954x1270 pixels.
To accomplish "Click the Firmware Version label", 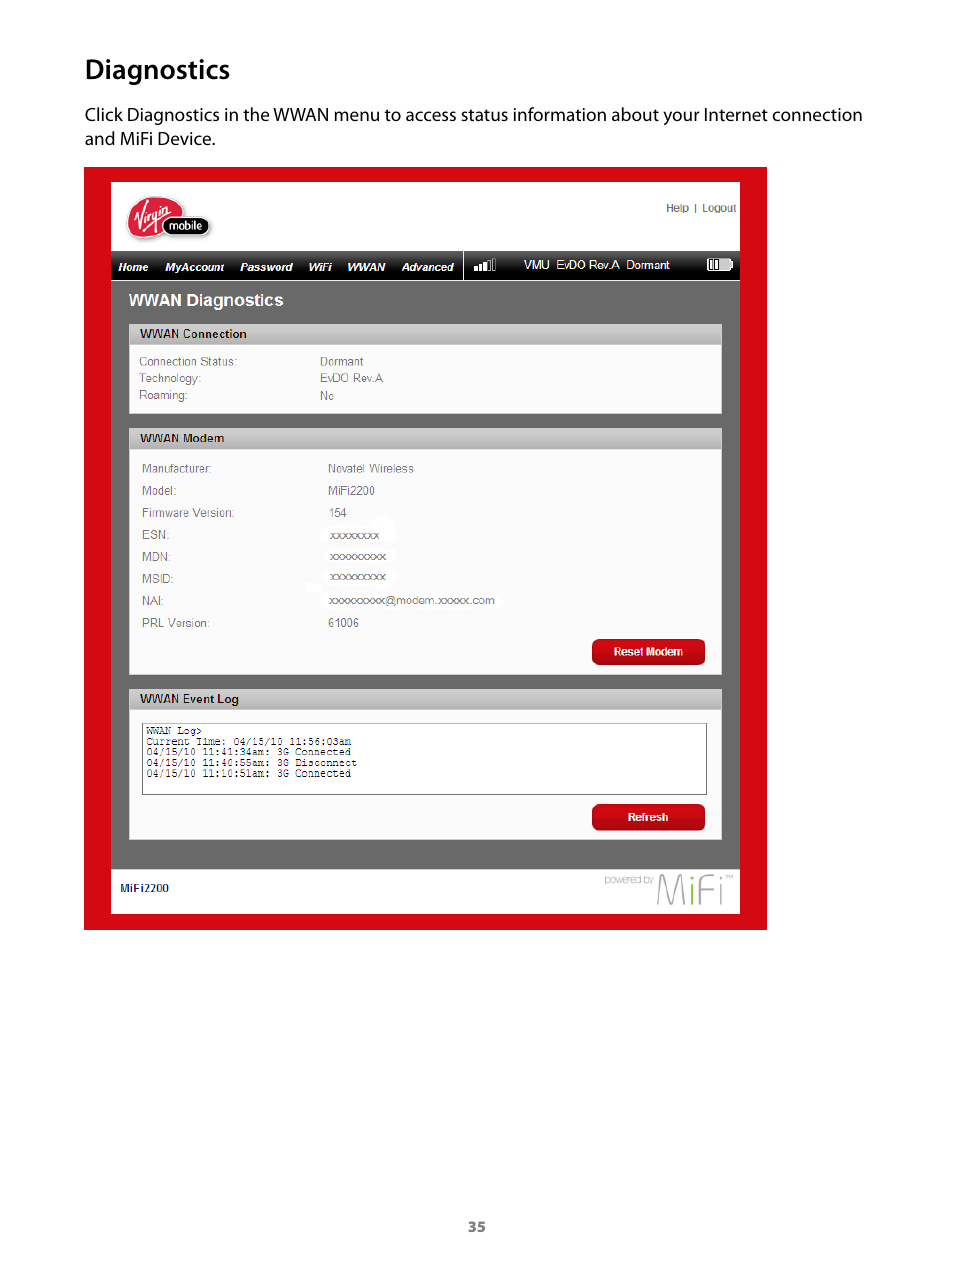I will (x=188, y=513).
